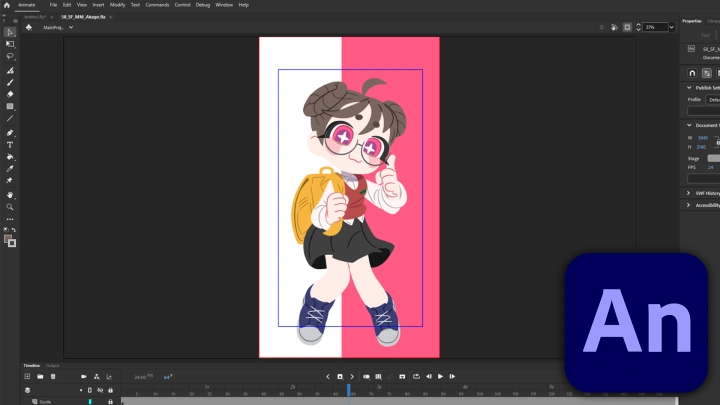Toggle the Loop playback button
Image resolution: width=720 pixels, height=405 pixels.
tap(416, 377)
